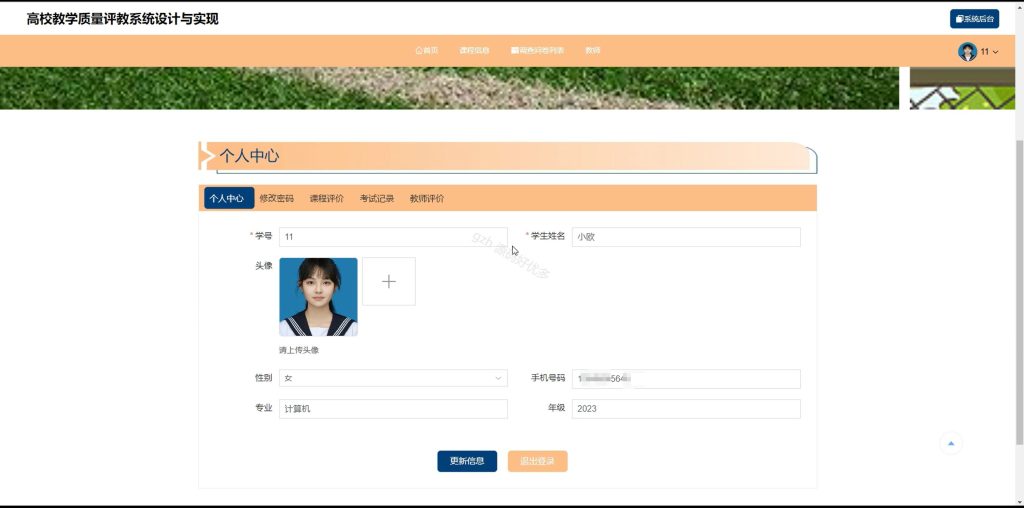
Task: Open the 系统后台 admin backend button
Action: tap(974, 19)
